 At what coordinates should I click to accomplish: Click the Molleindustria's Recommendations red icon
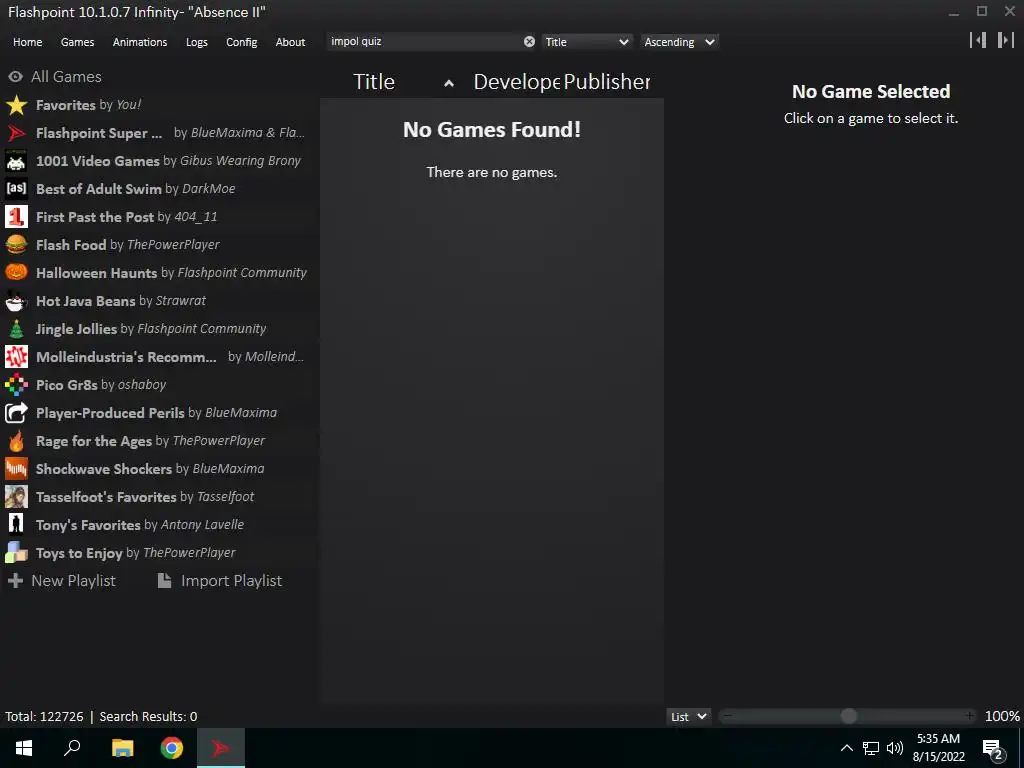point(16,357)
